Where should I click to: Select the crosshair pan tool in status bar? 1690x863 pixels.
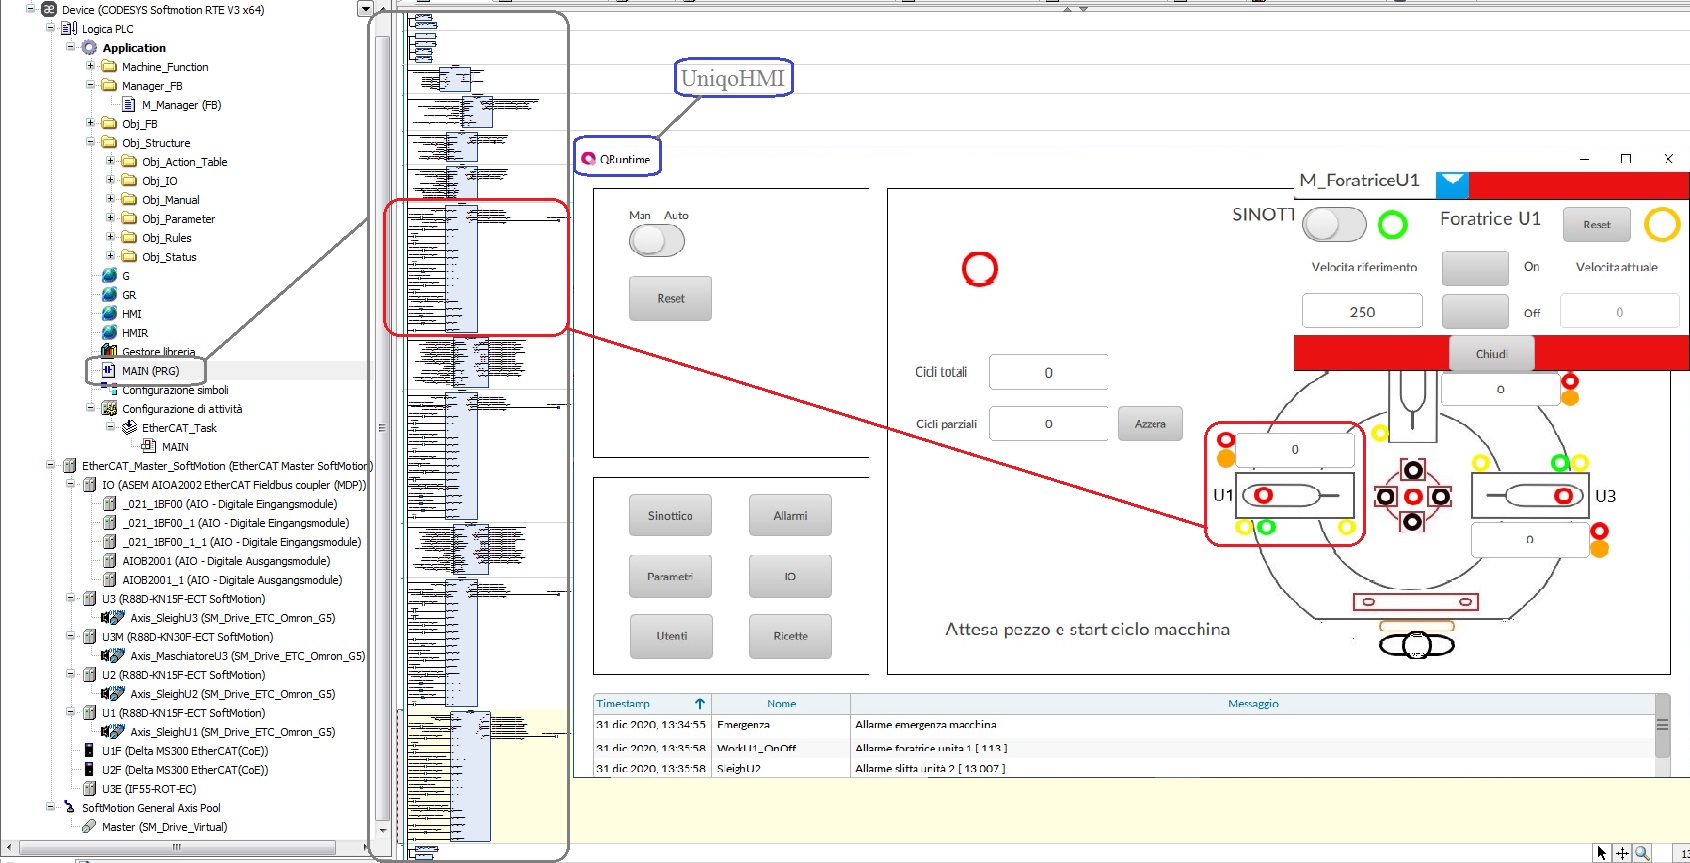click(x=1622, y=853)
